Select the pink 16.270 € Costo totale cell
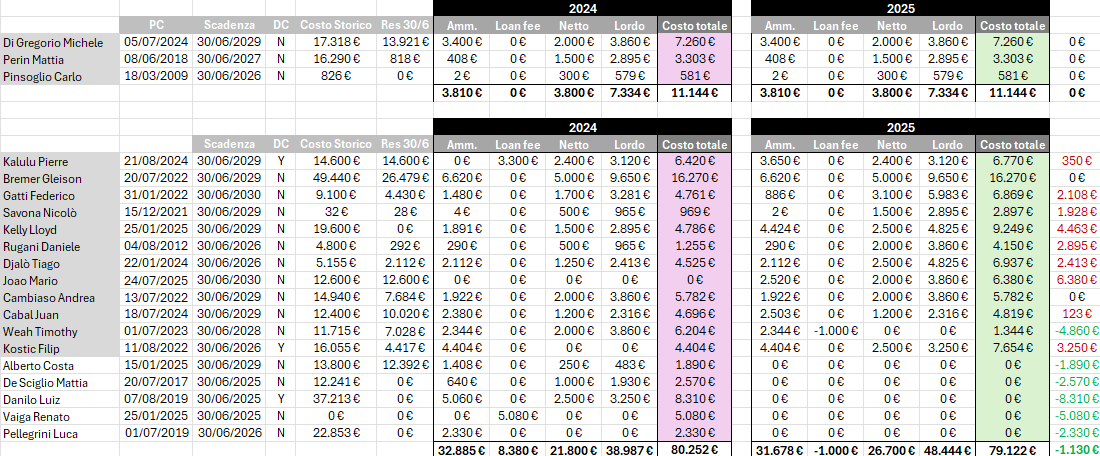The width and height of the screenshot is (1100, 456). pyautogui.click(x=694, y=179)
